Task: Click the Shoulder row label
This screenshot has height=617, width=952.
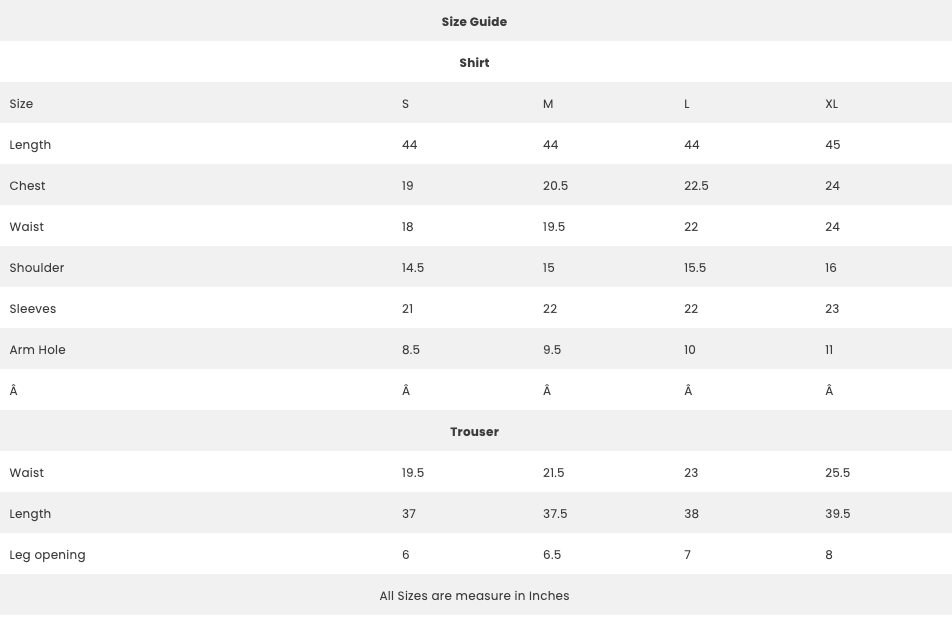Action: [x=36, y=268]
